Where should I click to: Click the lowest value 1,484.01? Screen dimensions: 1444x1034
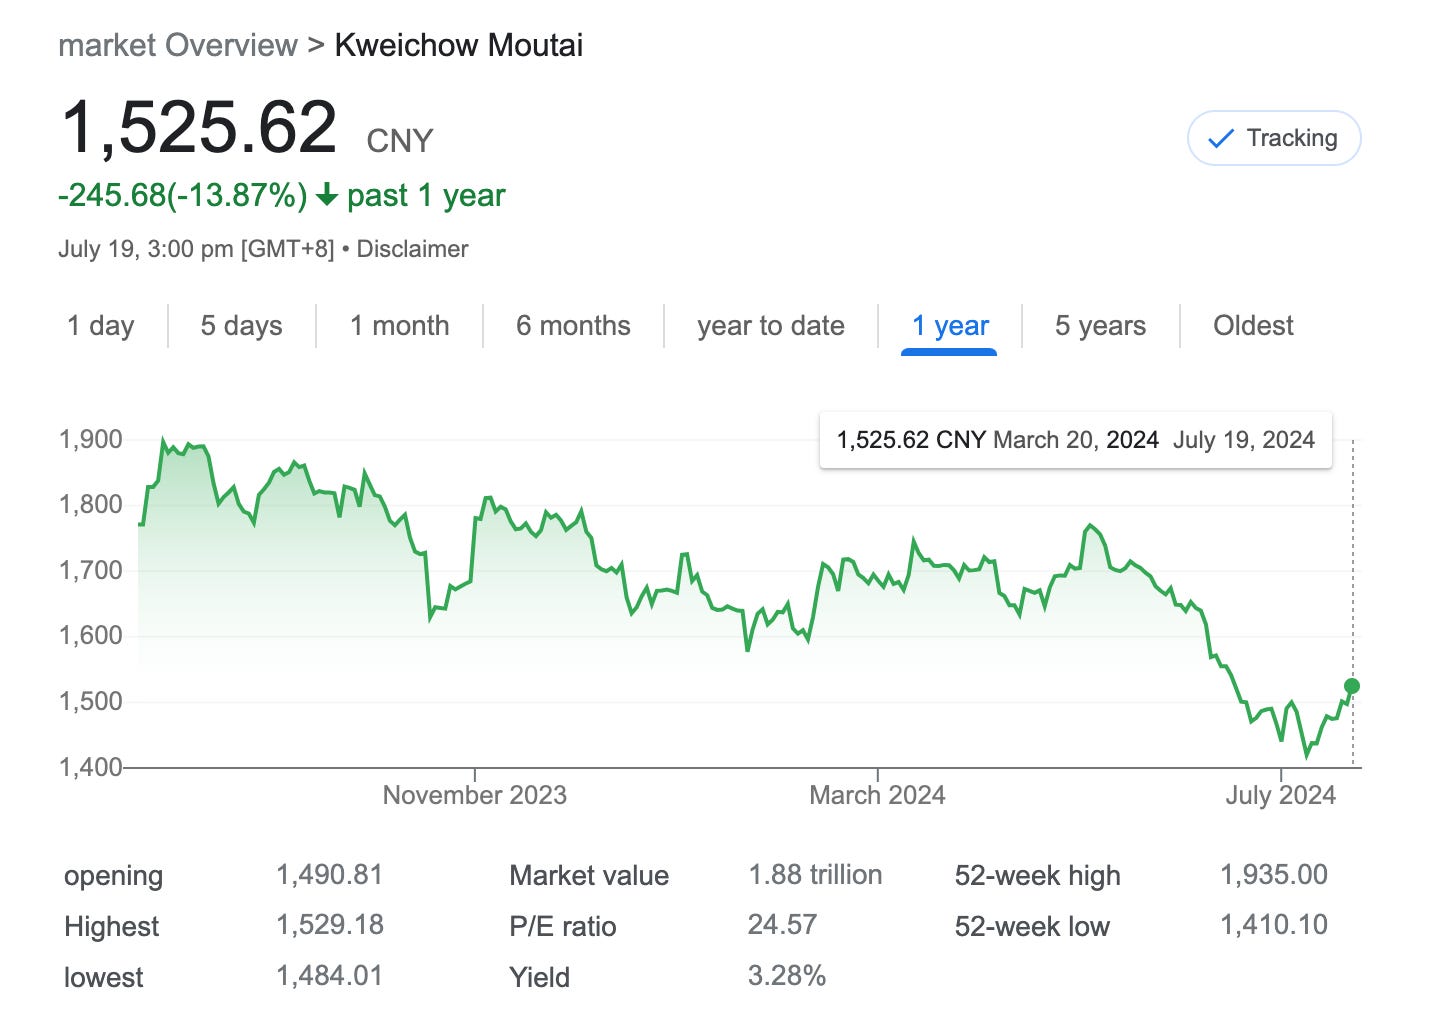tap(330, 976)
